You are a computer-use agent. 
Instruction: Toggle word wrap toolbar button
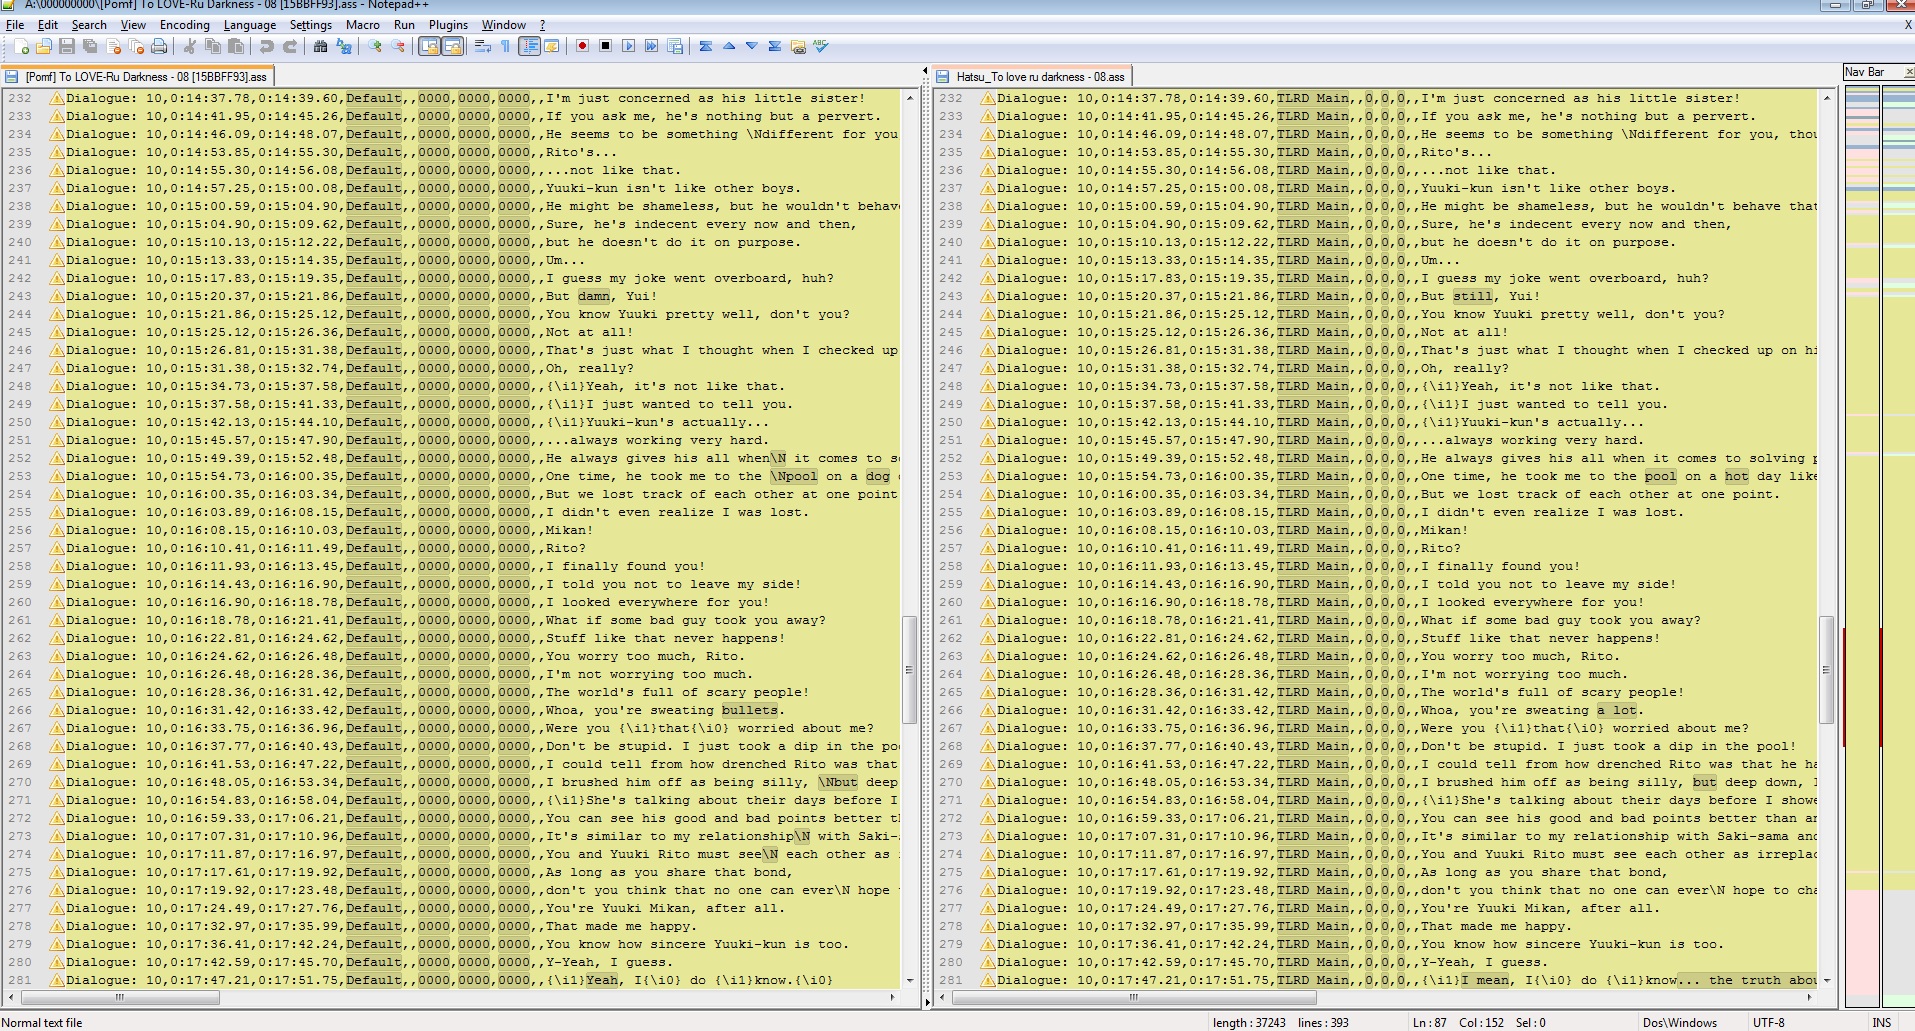pyautogui.click(x=483, y=46)
